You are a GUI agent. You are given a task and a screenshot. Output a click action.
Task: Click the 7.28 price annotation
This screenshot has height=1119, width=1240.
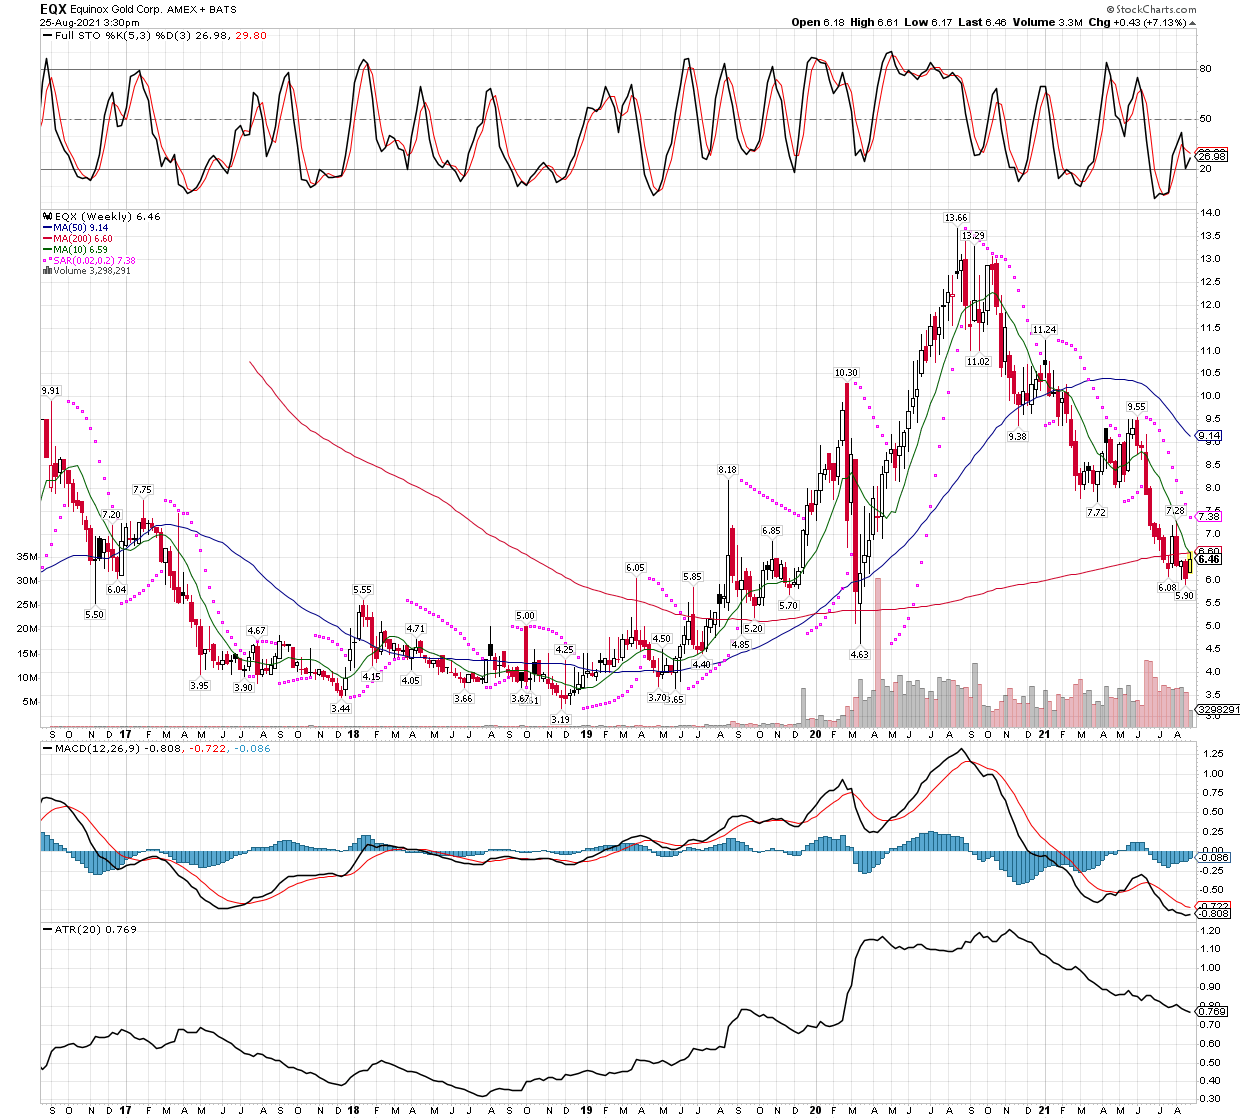pos(1175,511)
